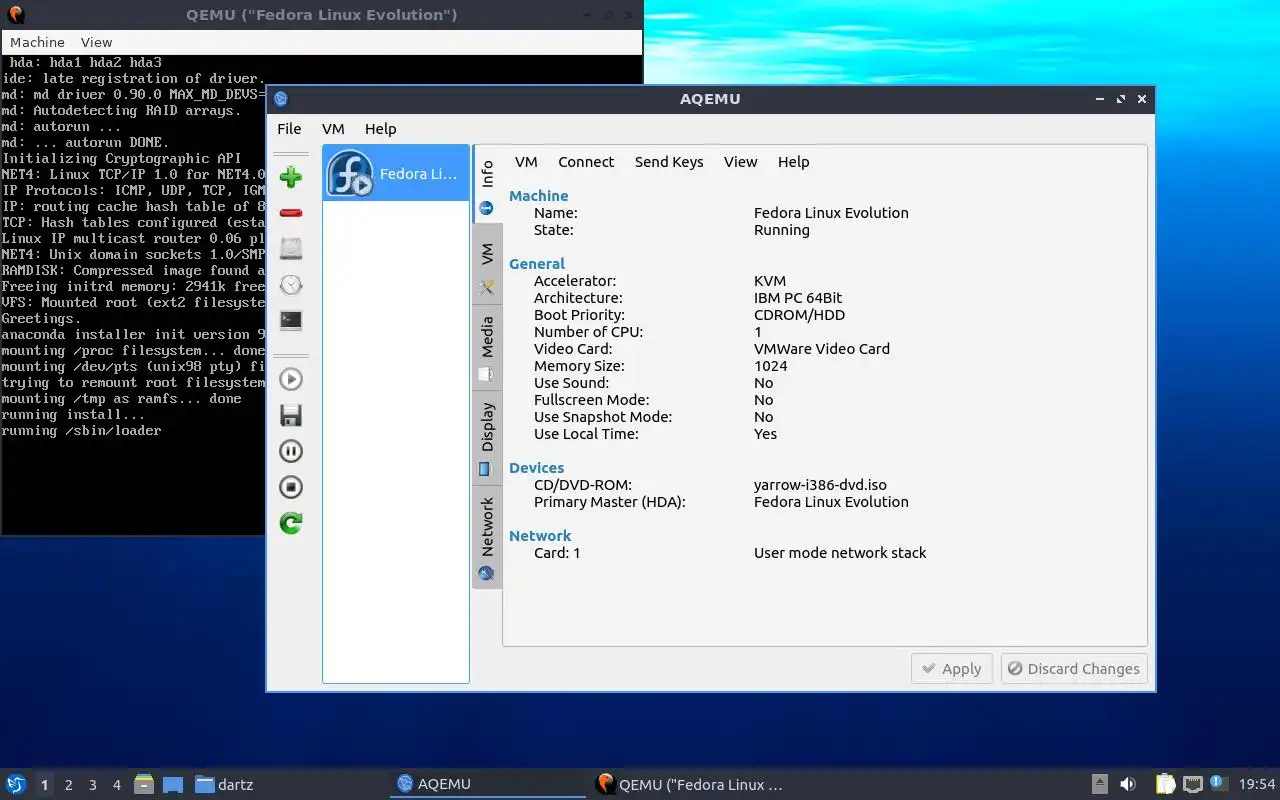Switch to workspace 4
This screenshot has width=1280, height=800.
117,785
